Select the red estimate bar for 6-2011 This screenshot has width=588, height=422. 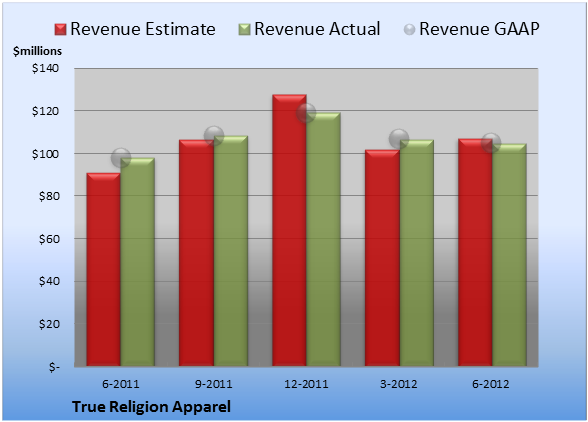[104, 270]
